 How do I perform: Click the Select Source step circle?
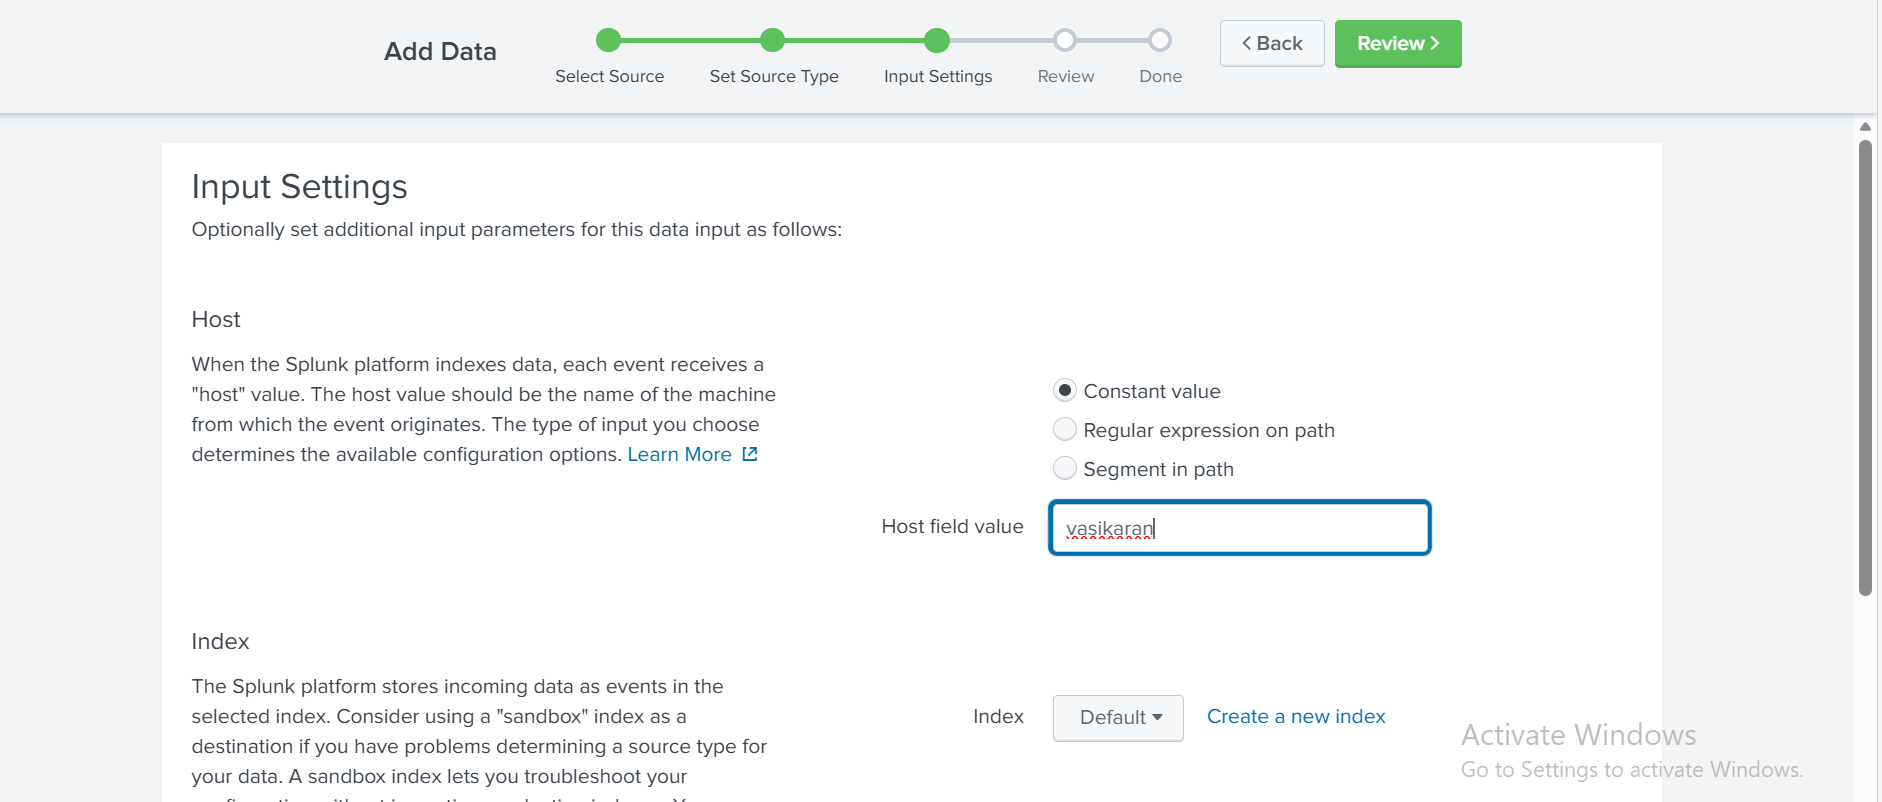pyautogui.click(x=608, y=40)
